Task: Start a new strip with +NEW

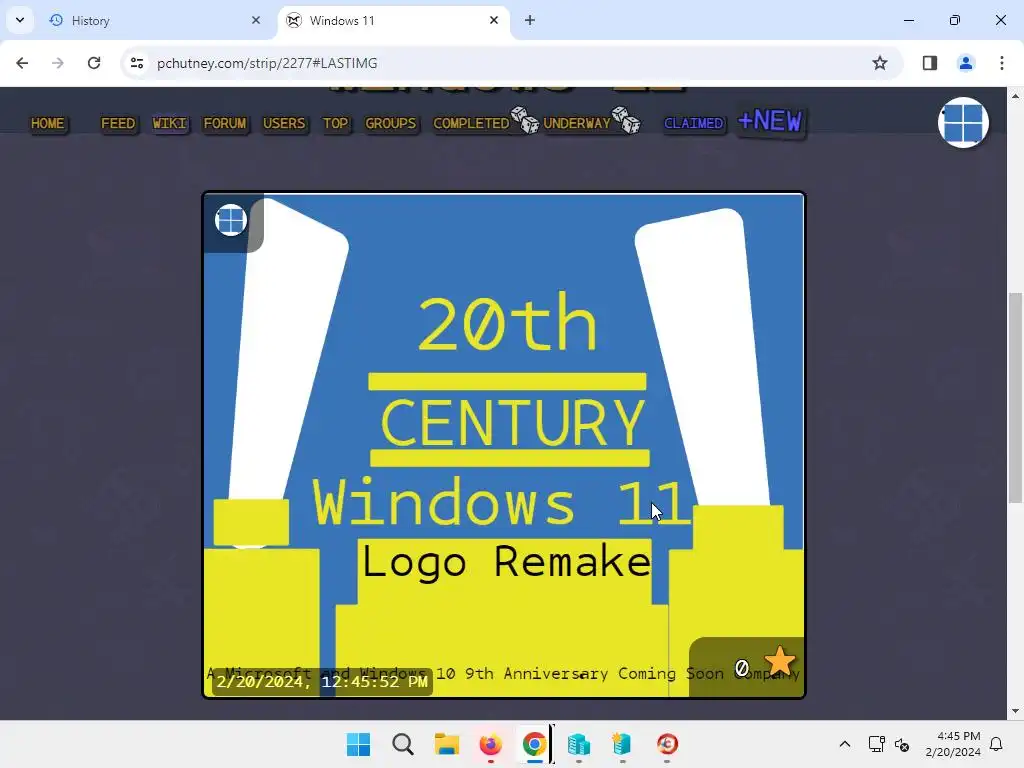Action: click(x=770, y=121)
